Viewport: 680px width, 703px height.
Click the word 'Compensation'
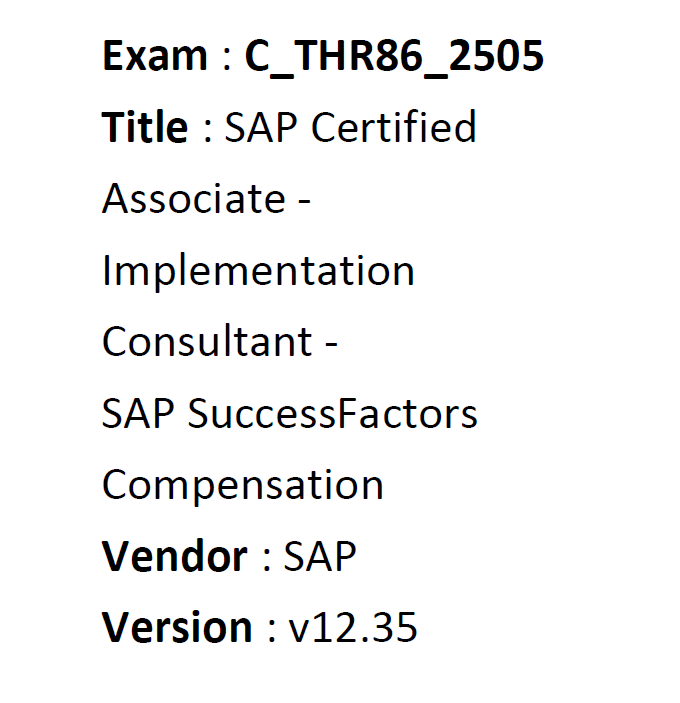[243, 486]
